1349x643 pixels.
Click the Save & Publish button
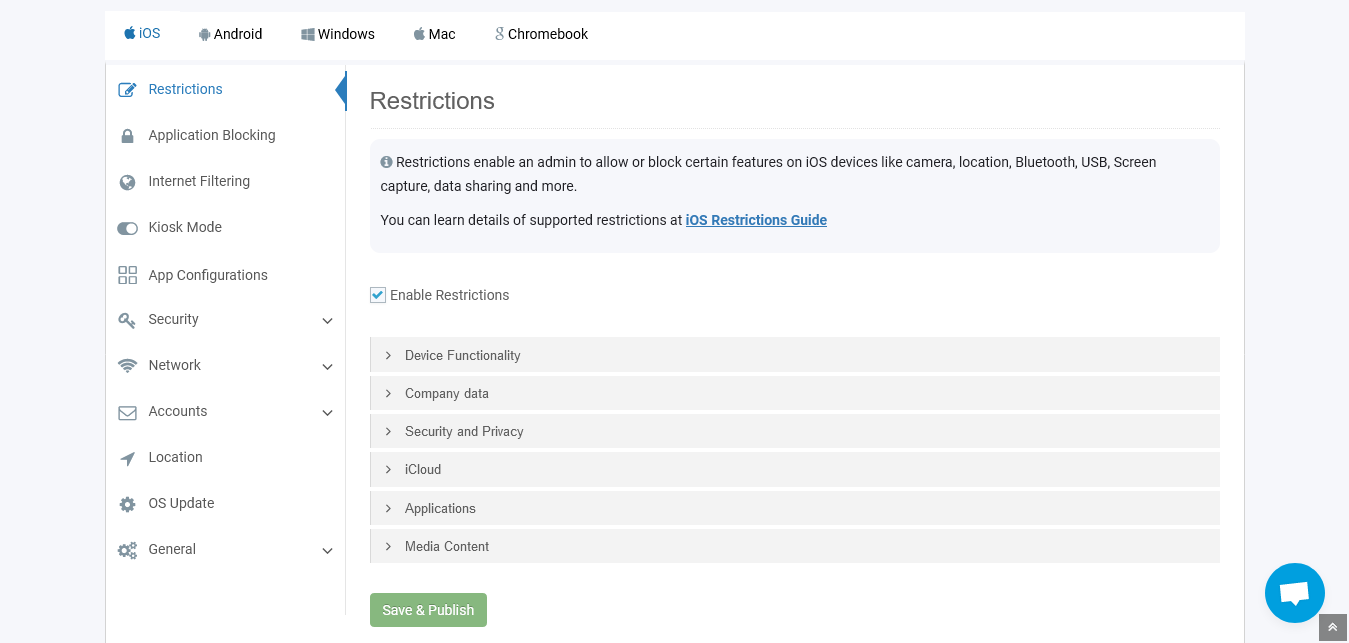tap(428, 610)
